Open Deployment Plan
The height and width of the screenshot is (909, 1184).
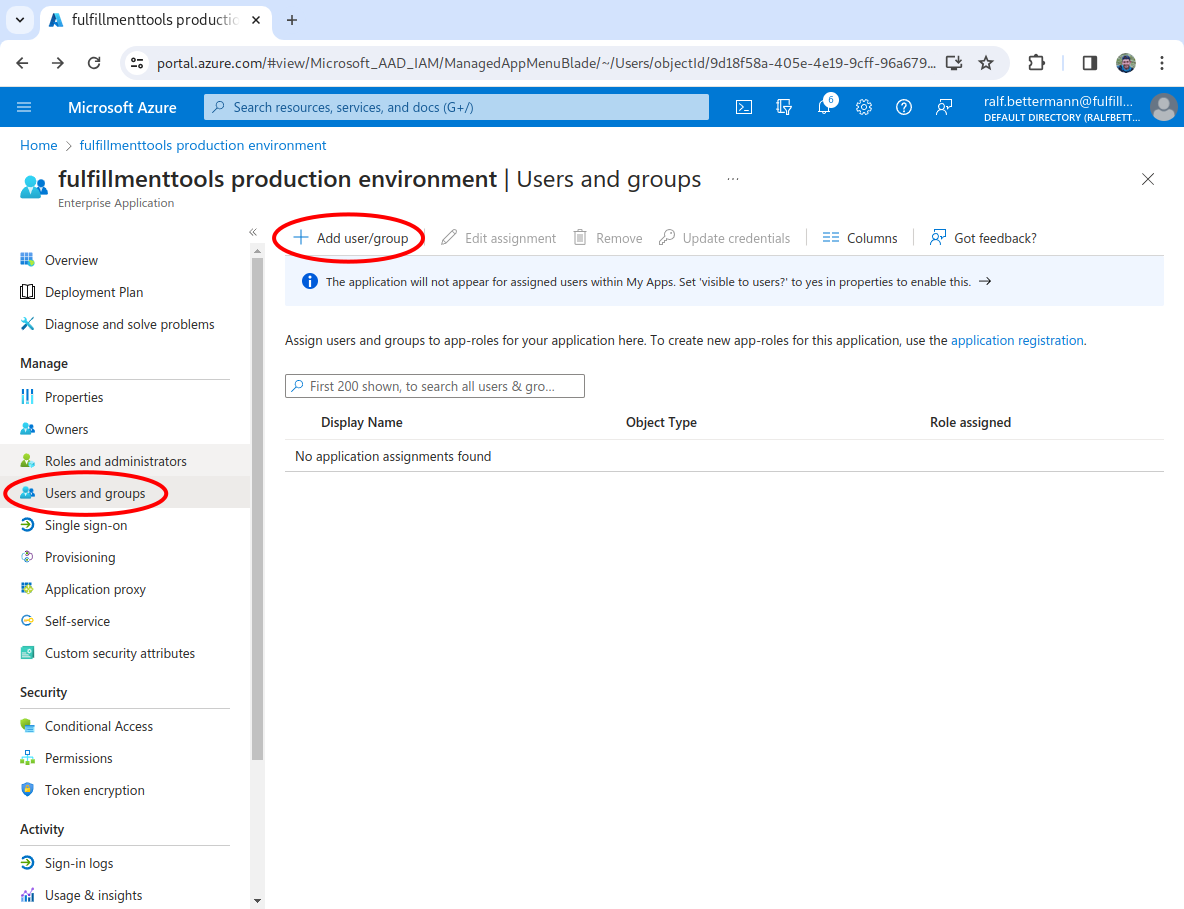(x=94, y=292)
